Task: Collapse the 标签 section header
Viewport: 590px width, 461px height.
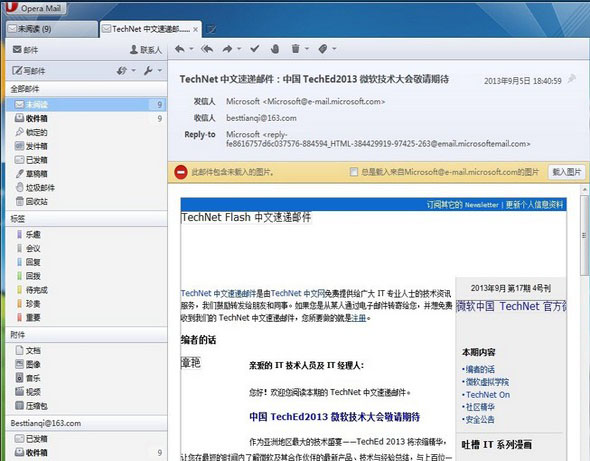Action: (x=86, y=219)
